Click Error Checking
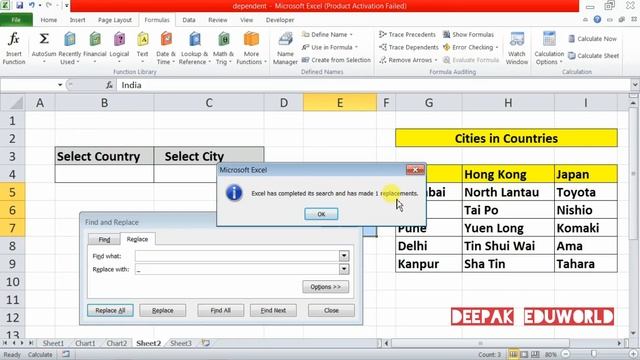This screenshot has width=640, height=360. coord(471,47)
